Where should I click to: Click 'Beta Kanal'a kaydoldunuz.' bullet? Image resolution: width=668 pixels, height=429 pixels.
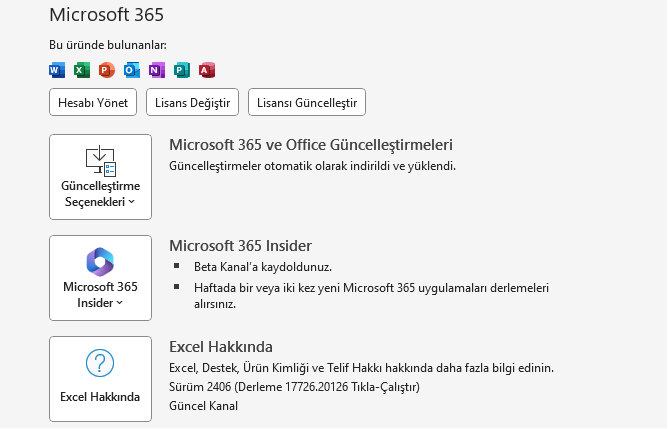(263, 267)
